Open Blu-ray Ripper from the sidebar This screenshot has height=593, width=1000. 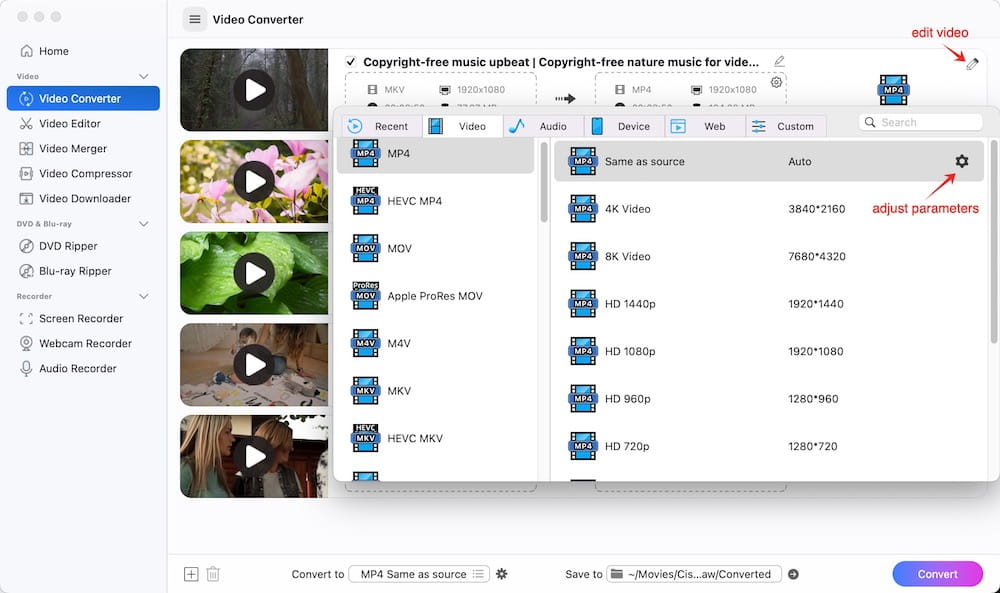click(65, 271)
